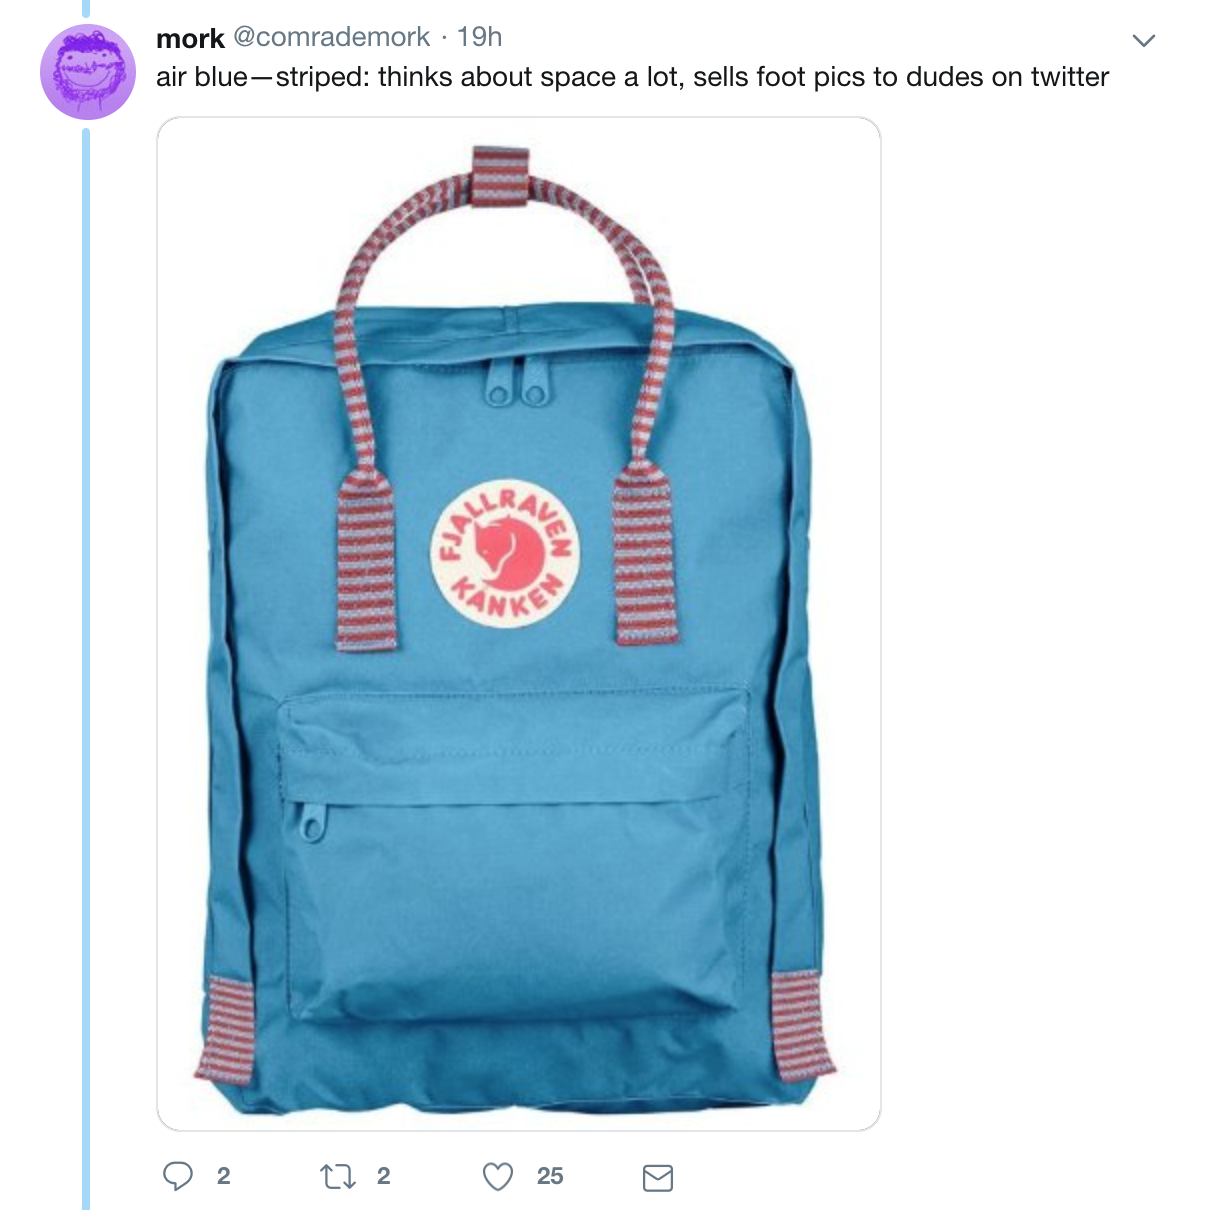Click the light blue thread line below avatar
1210x1210 pixels.
[x=86, y=668]
